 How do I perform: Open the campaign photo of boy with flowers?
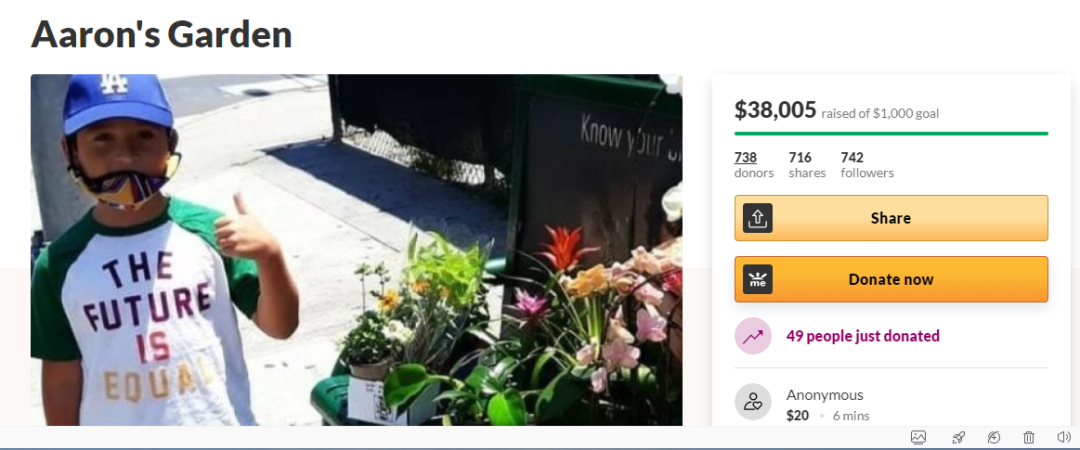[357, 249]
